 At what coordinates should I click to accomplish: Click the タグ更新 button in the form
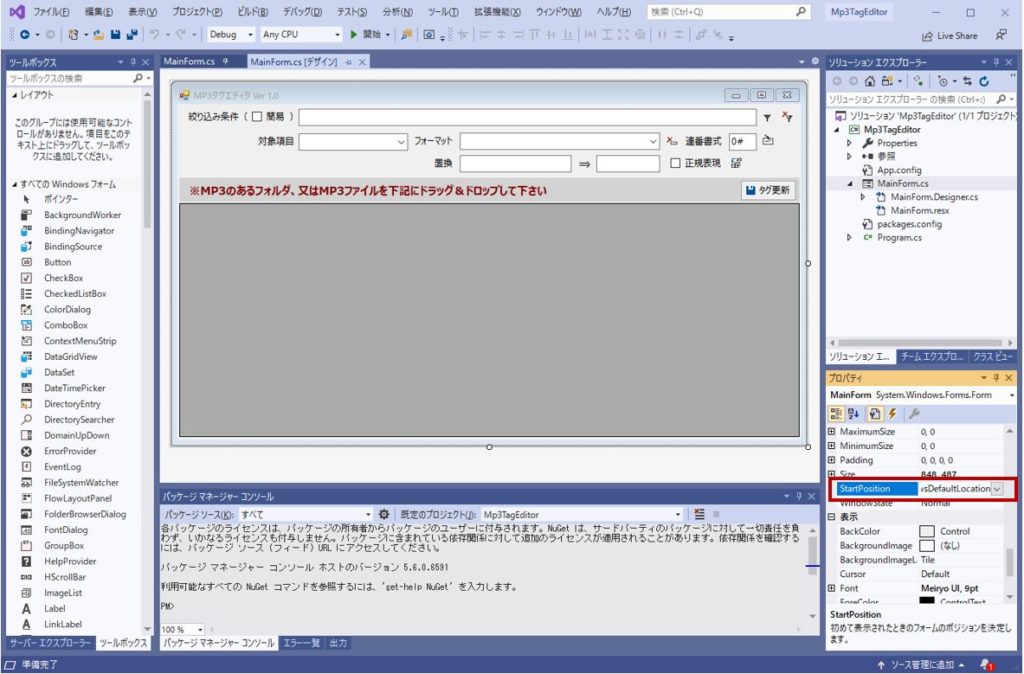click(769, 190)
